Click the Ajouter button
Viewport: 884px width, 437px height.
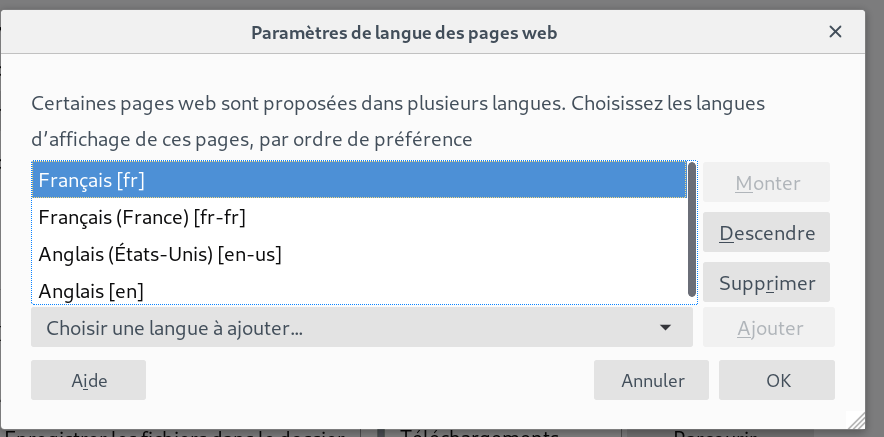click(x=766, y=327)
